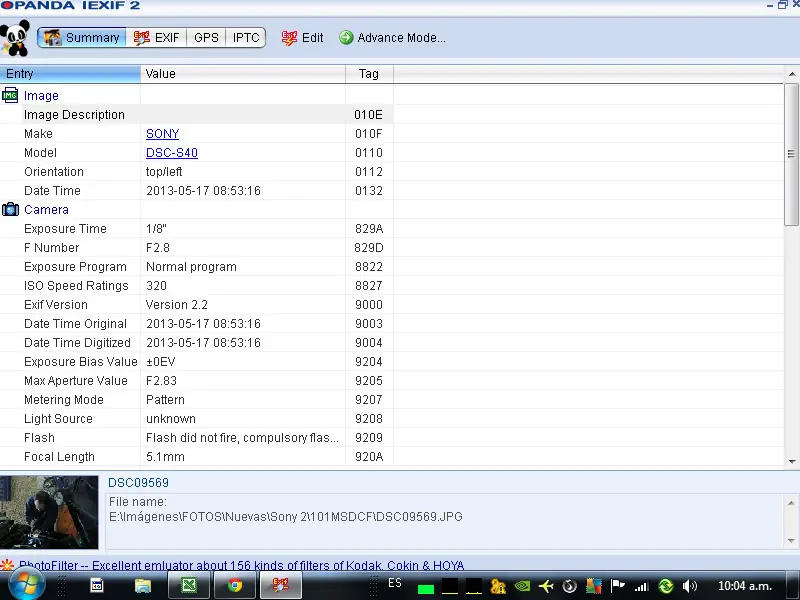Select the Flash entry
Viewport: 800px width, 600px height.
(39, 438)
